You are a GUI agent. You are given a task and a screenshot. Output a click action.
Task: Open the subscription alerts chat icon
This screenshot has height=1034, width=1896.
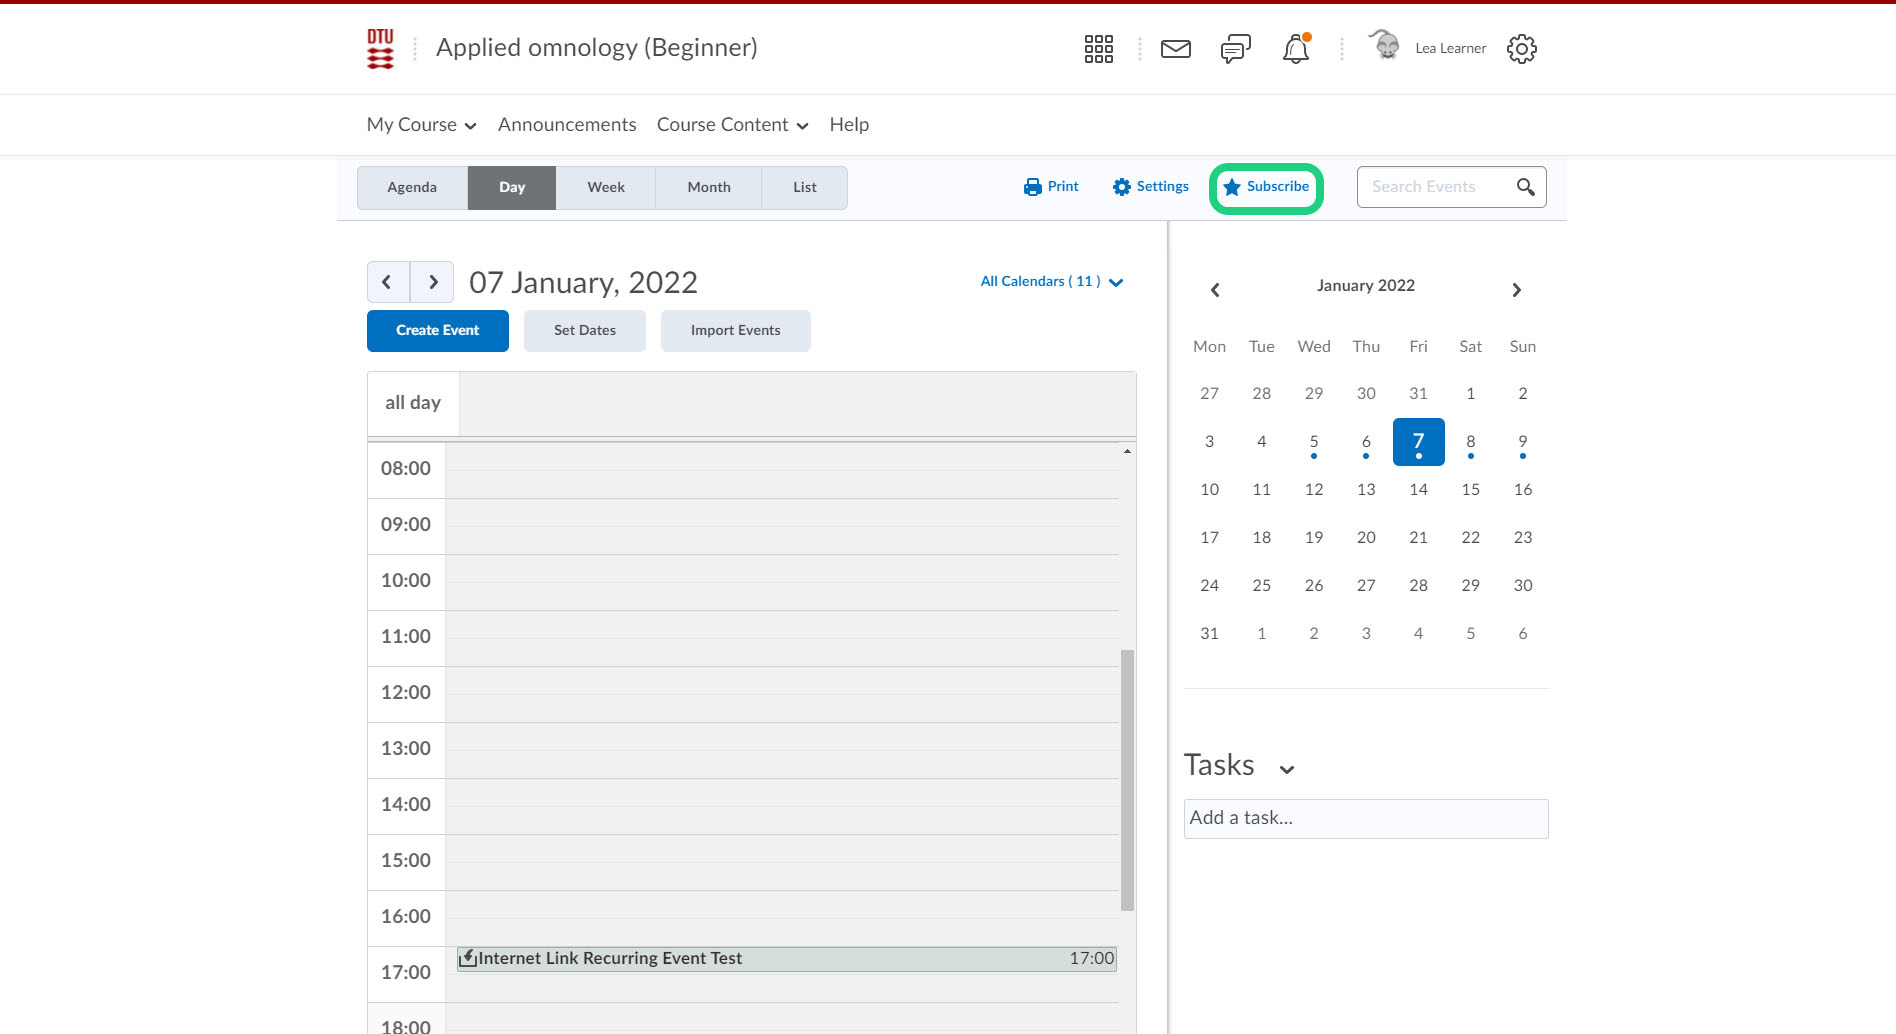tap(1235, 49)
